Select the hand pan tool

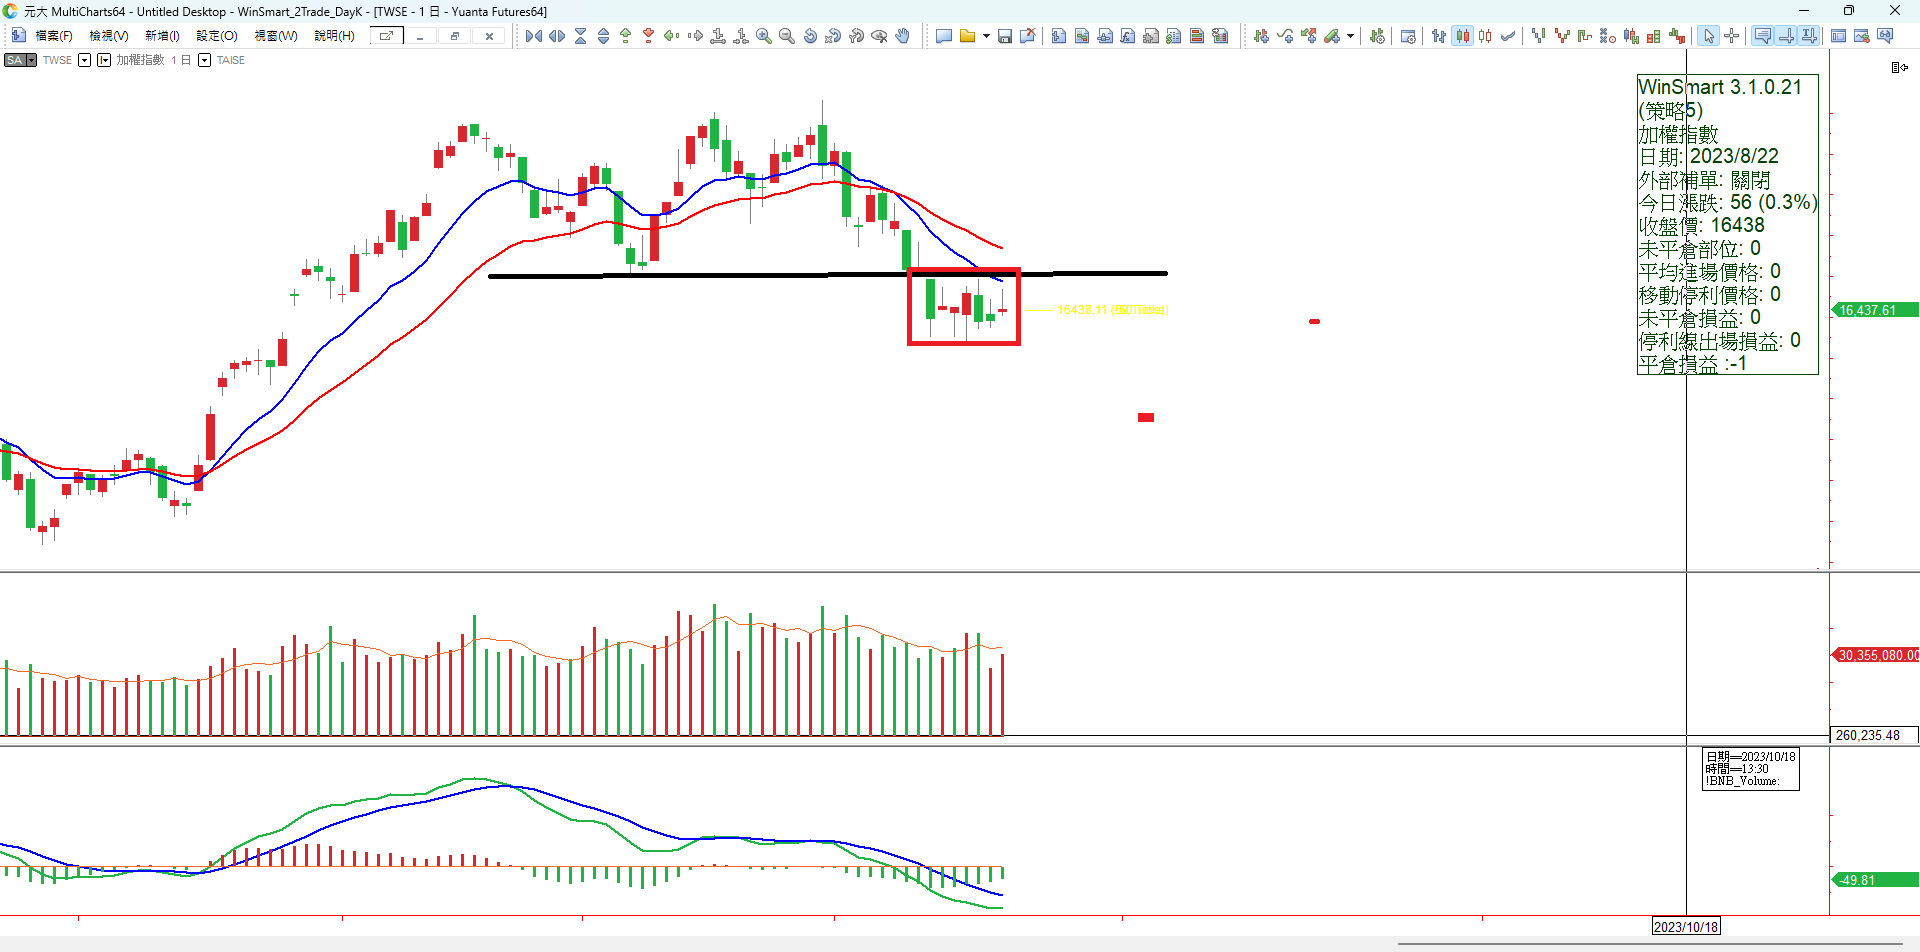point(903,36)
